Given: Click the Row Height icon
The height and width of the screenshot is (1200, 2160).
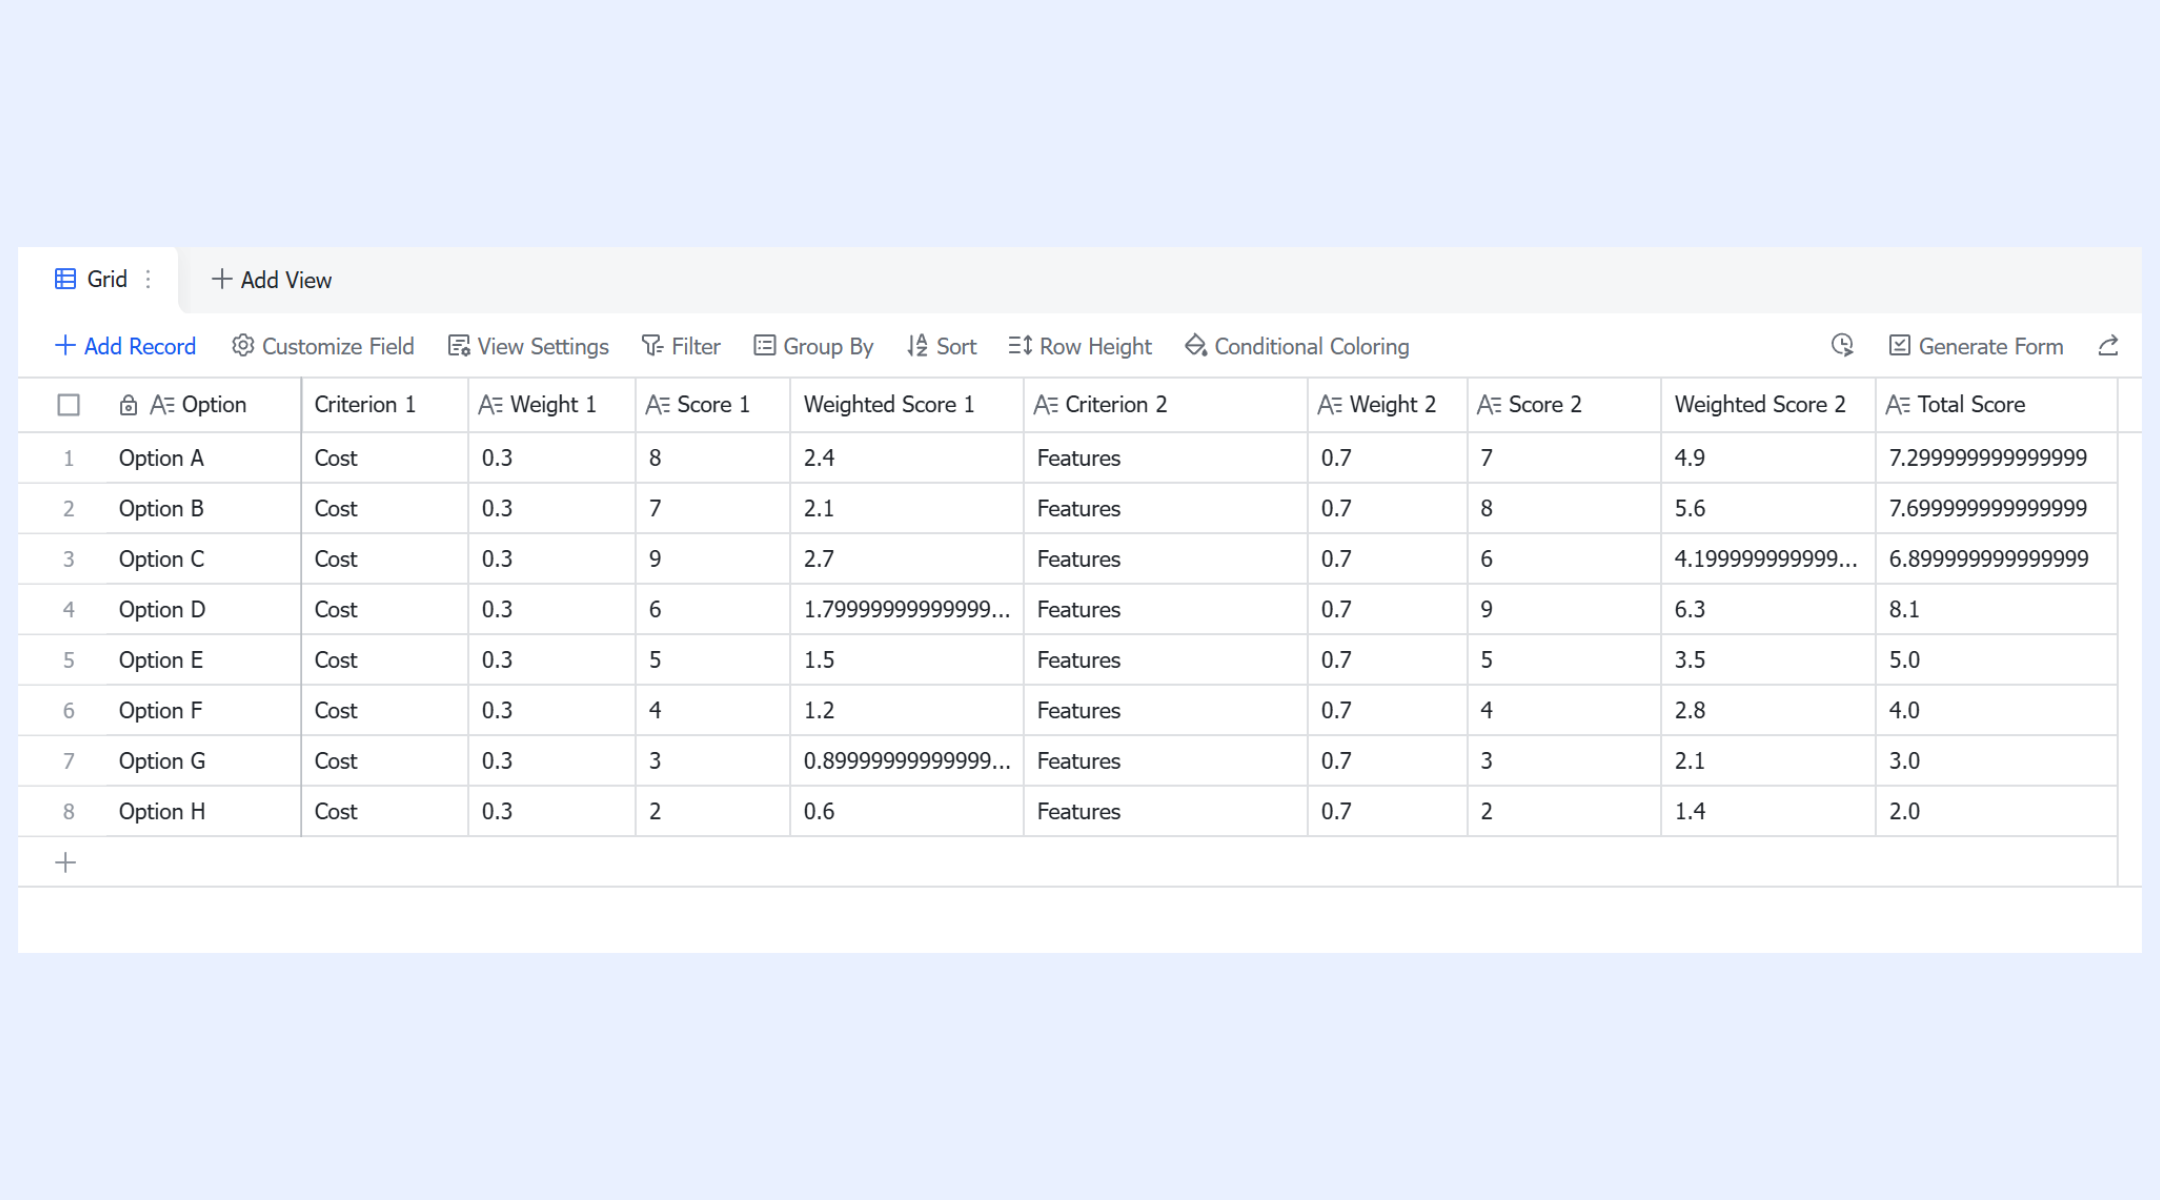Looking at the screenshot, I should coord(1020,346).
